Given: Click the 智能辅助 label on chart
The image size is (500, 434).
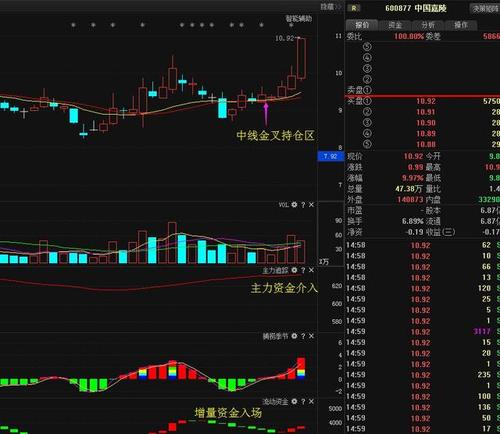Looking at the screenshot, I should click(x=299, y=19).
